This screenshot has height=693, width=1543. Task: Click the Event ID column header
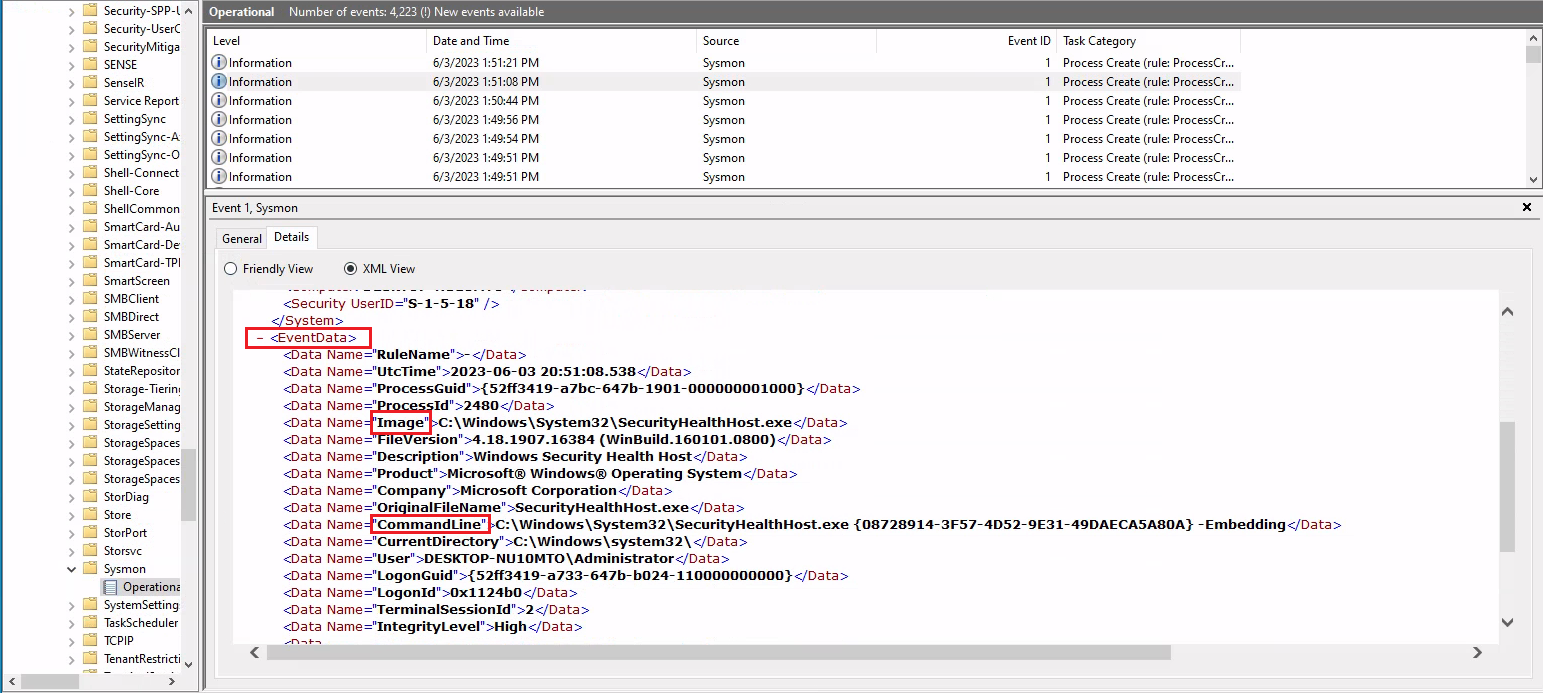coord(1030,41)
